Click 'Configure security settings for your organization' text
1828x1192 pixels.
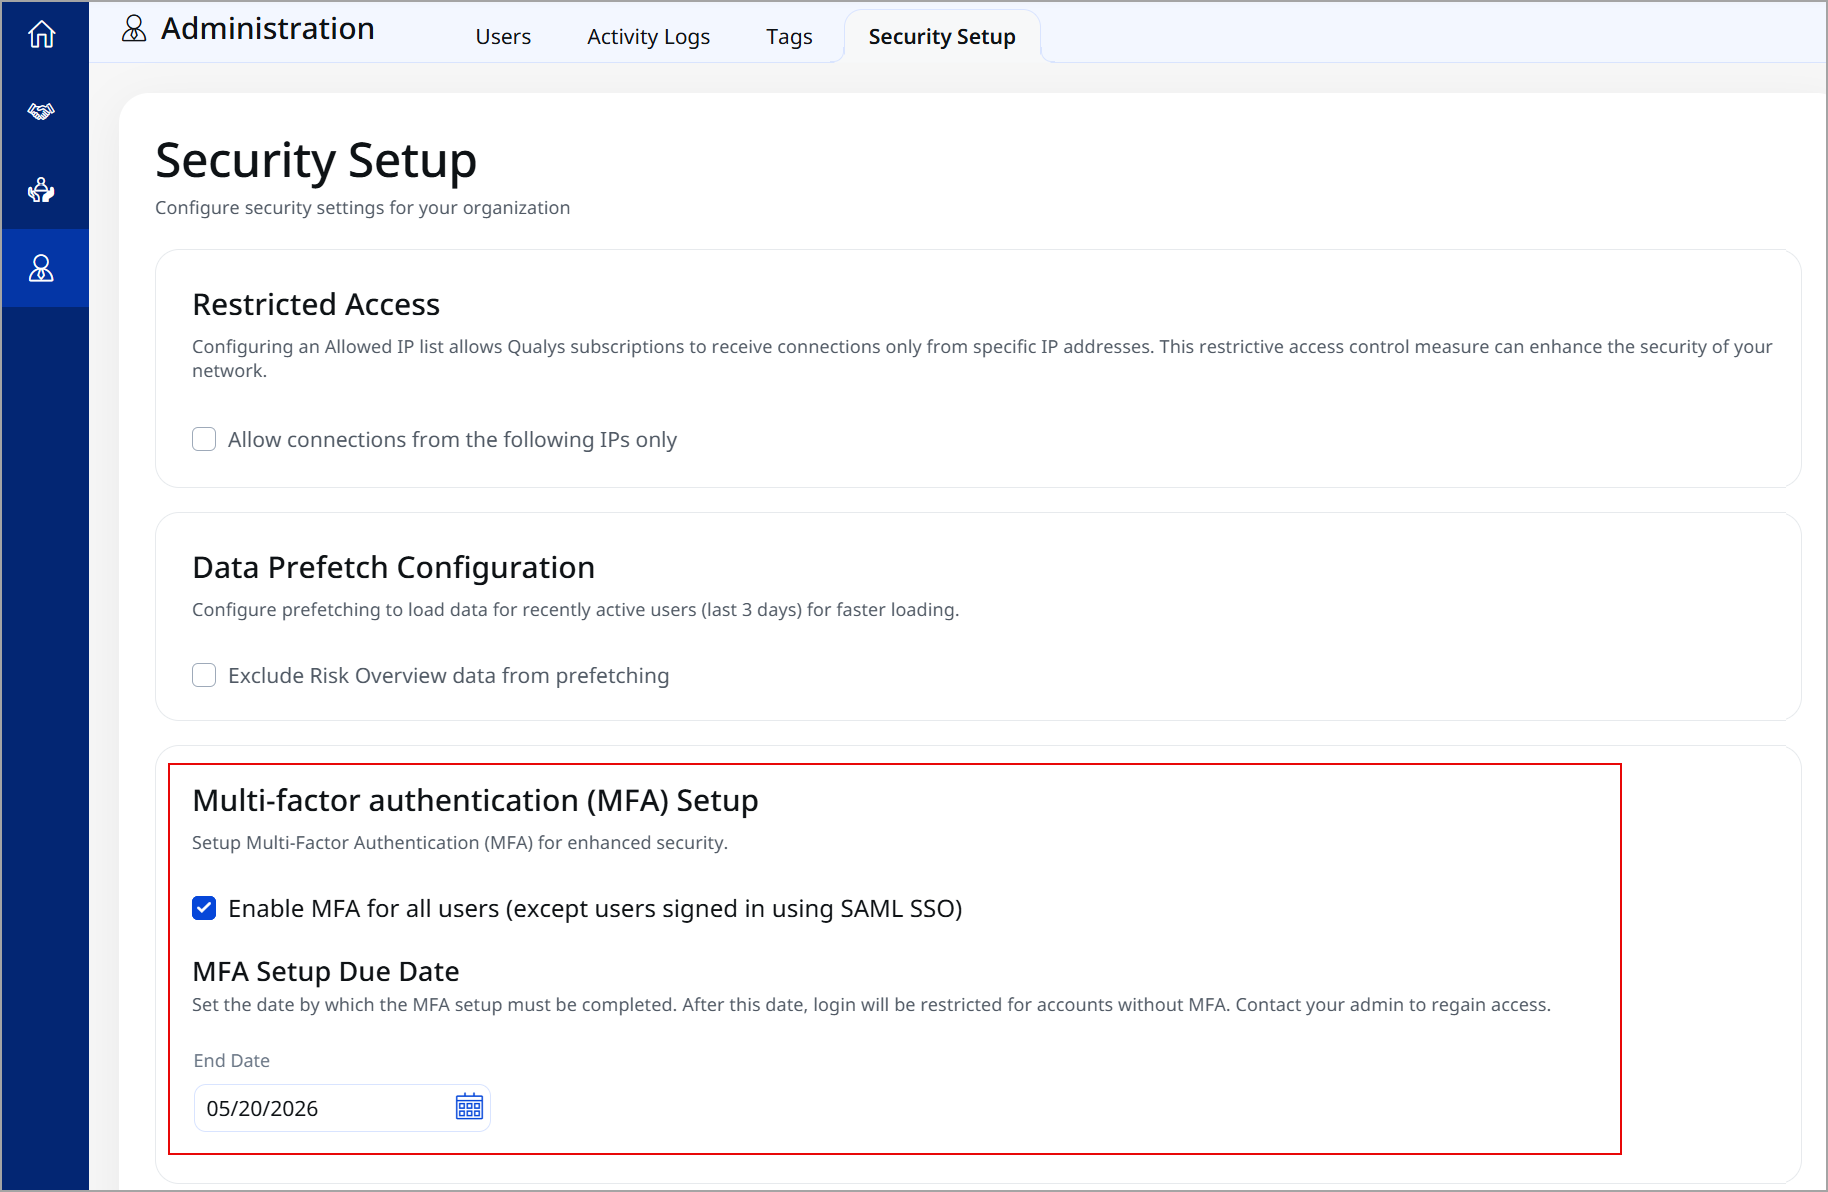pyautogui.click(x=363, y=208)
